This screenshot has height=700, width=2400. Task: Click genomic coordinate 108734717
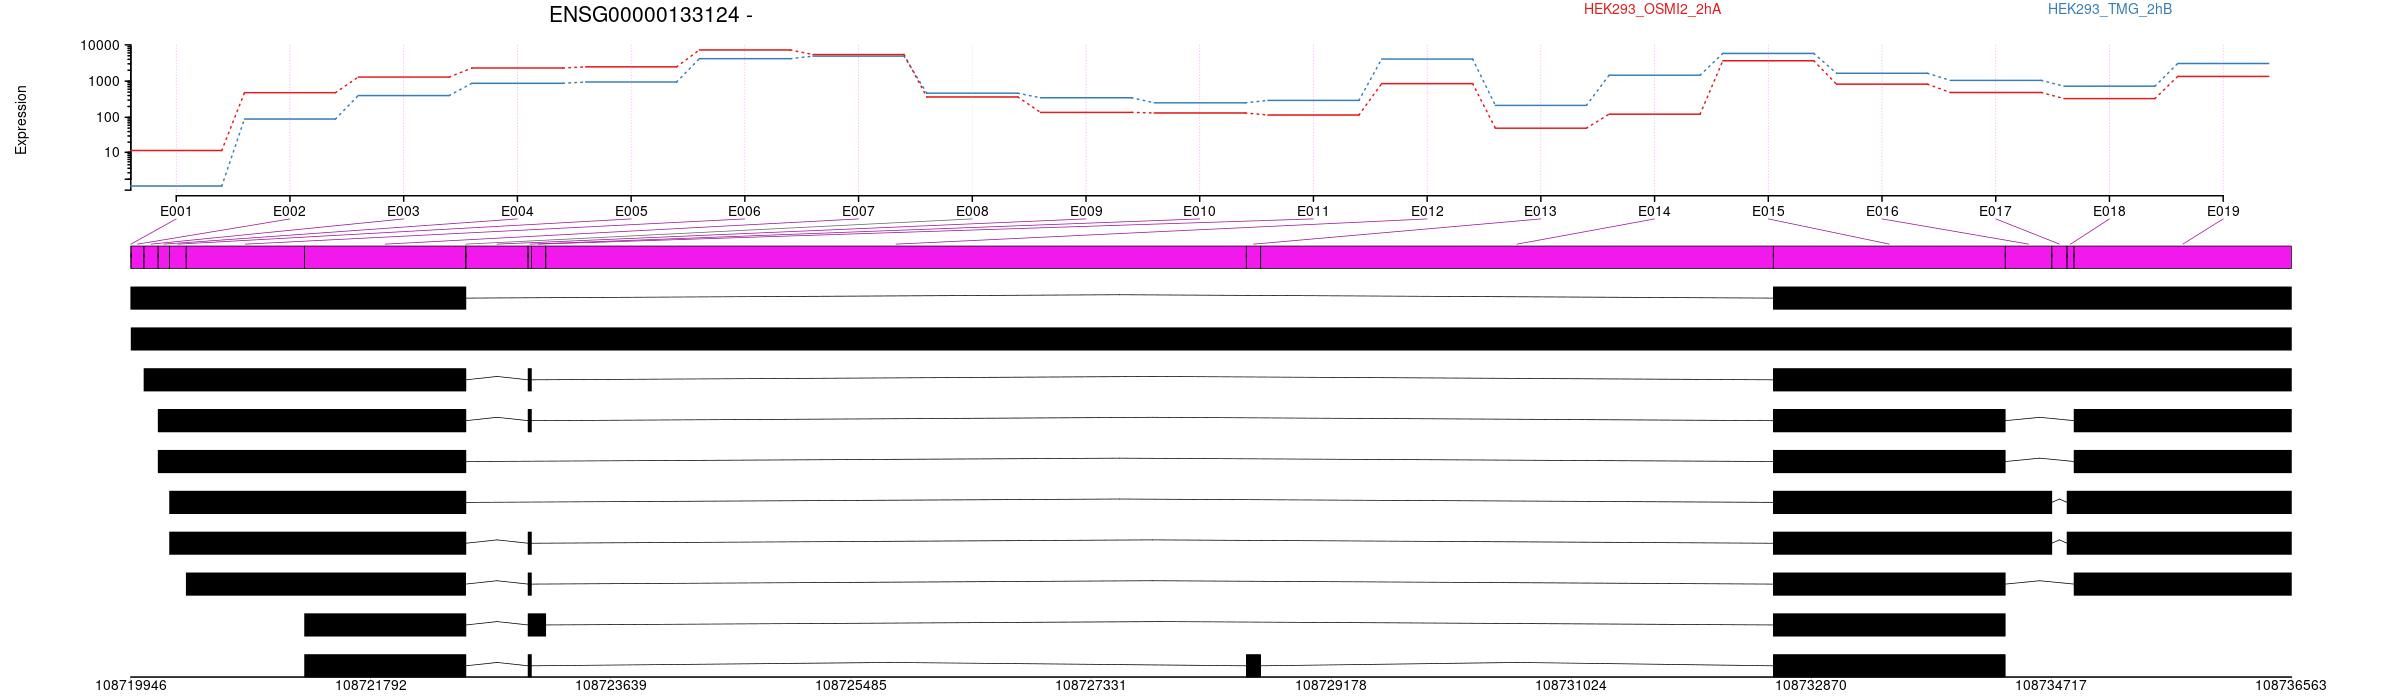pos(2051,686)
